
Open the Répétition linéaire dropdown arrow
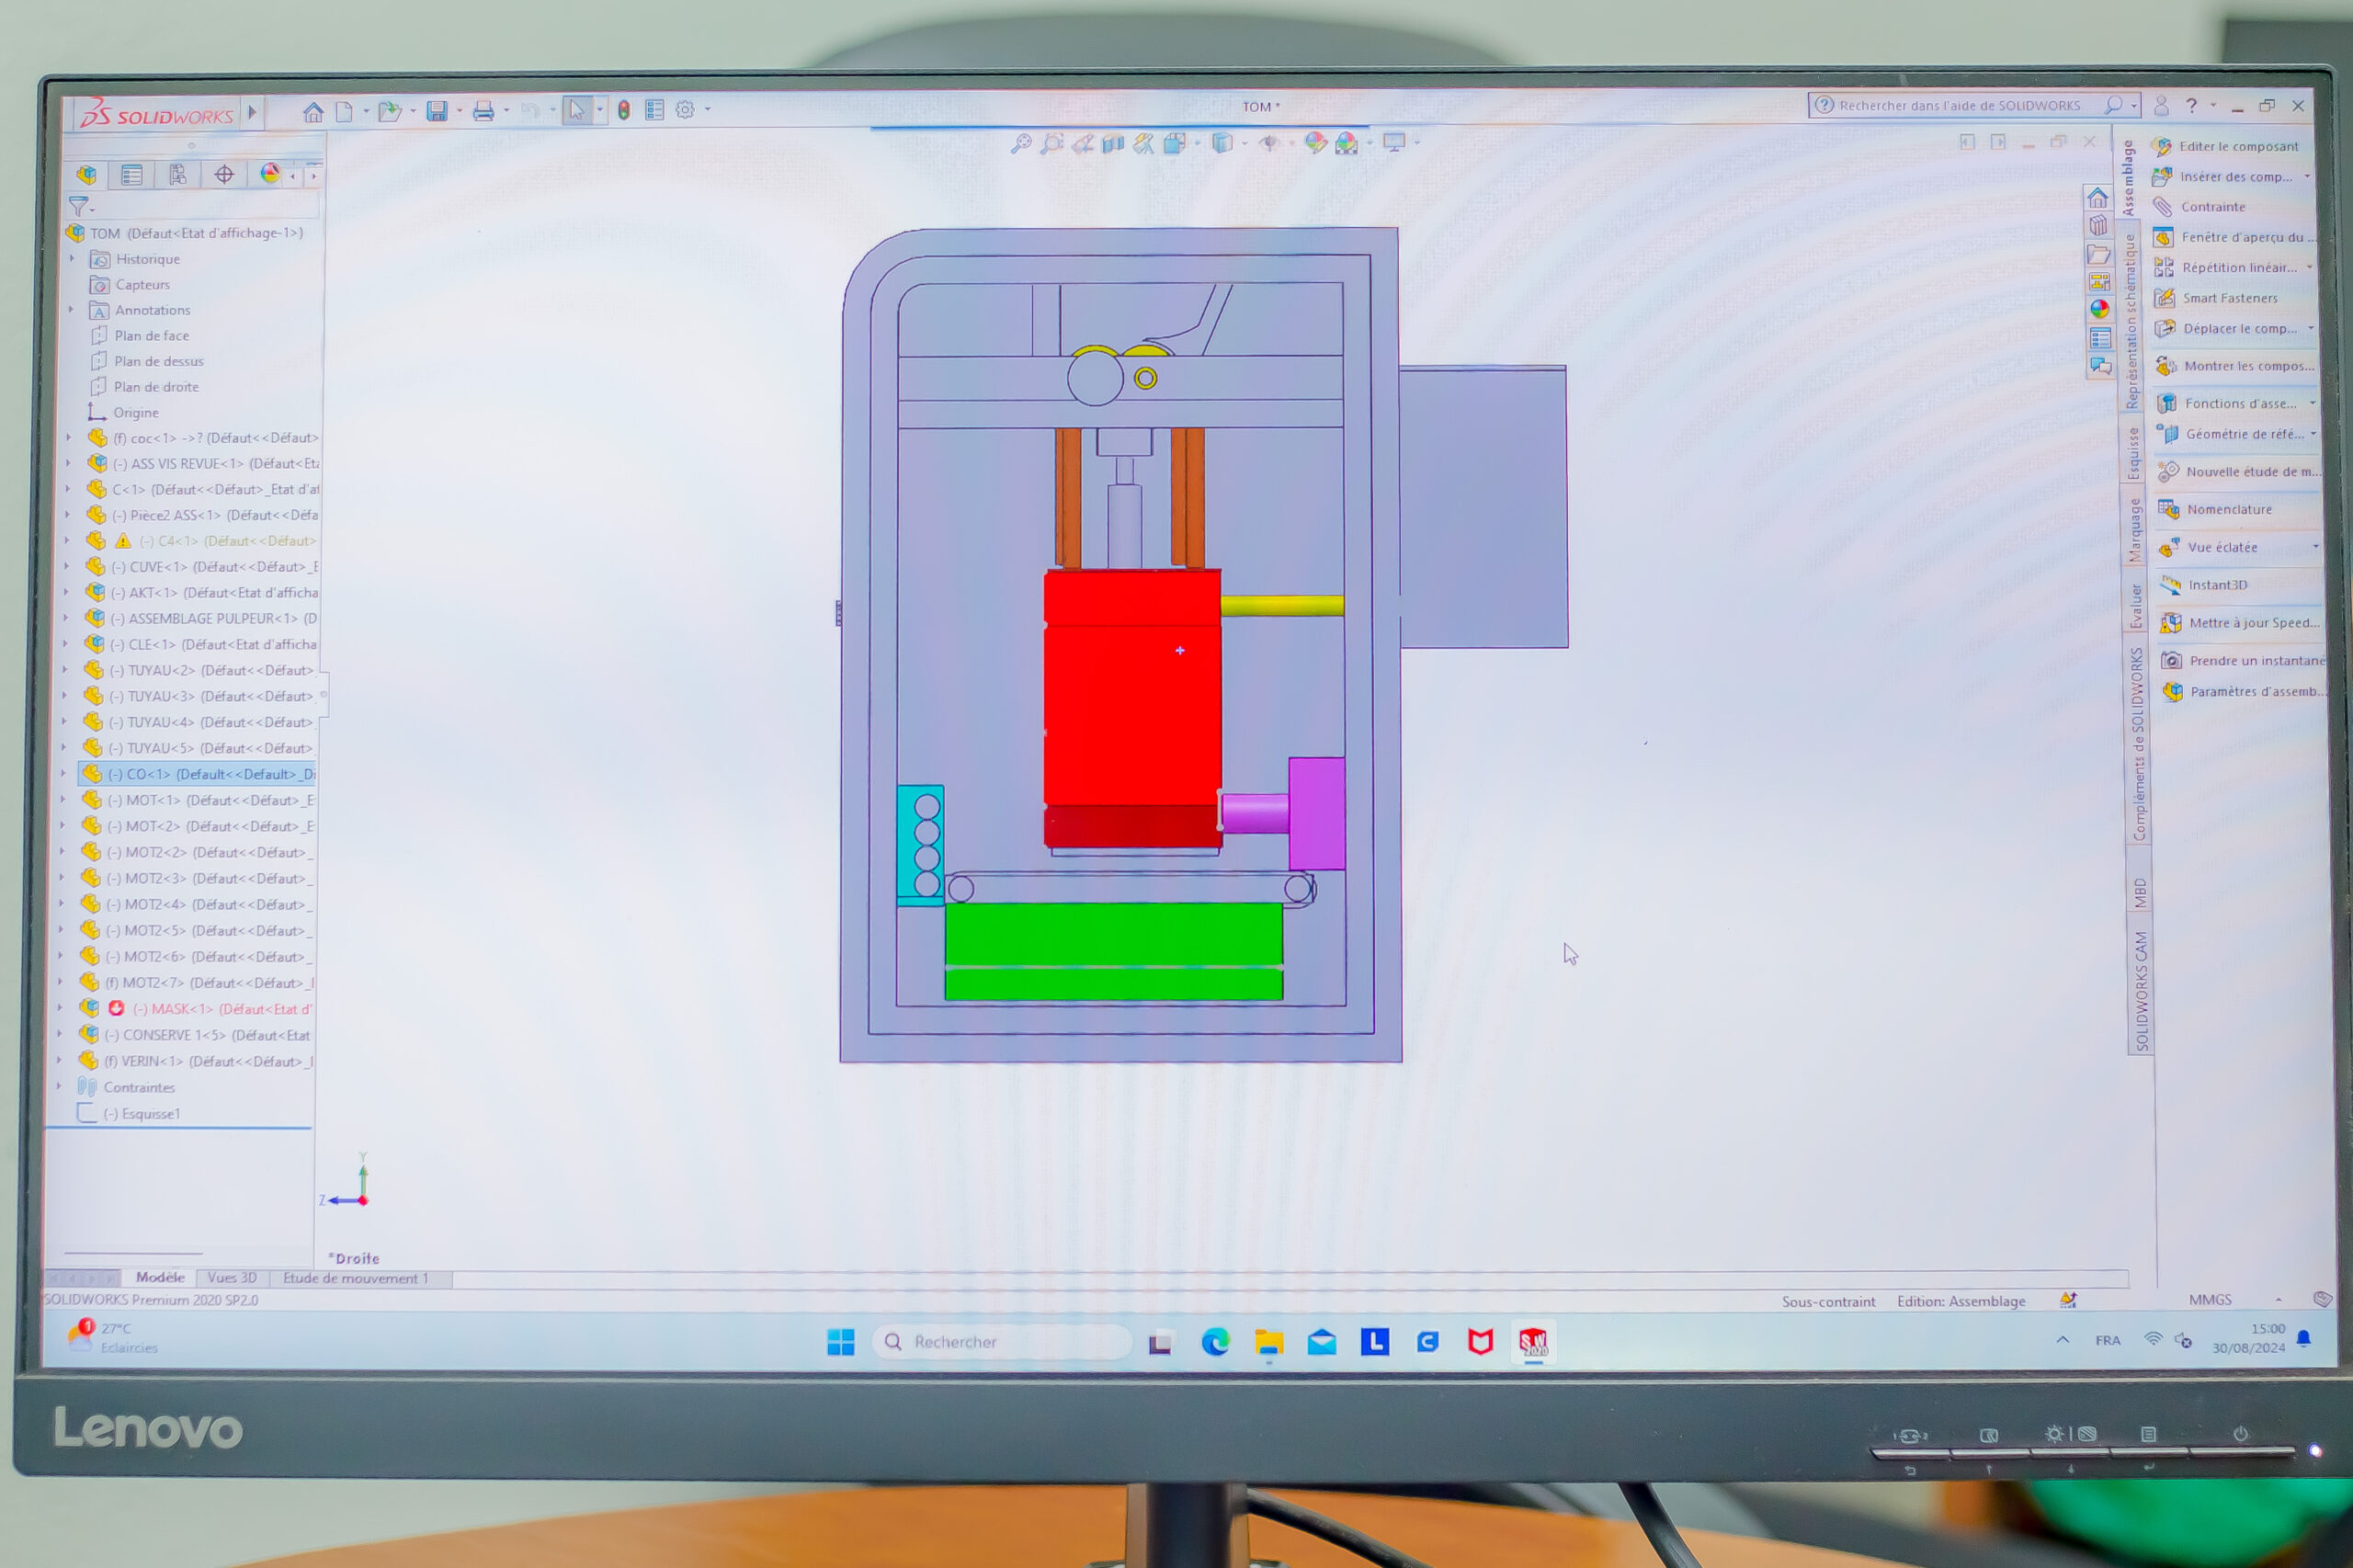[2309, 268]
